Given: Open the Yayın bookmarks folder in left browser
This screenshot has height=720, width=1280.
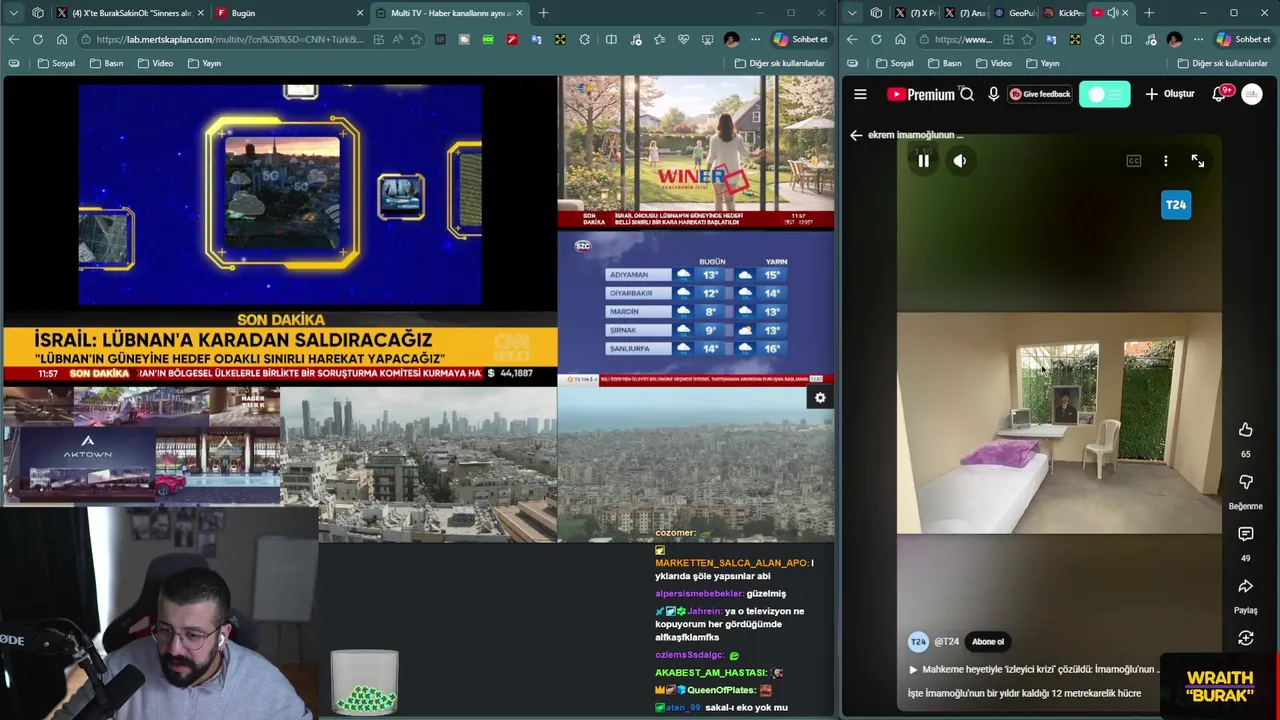Looking at the screenshot, I should [x=204, y=63].
